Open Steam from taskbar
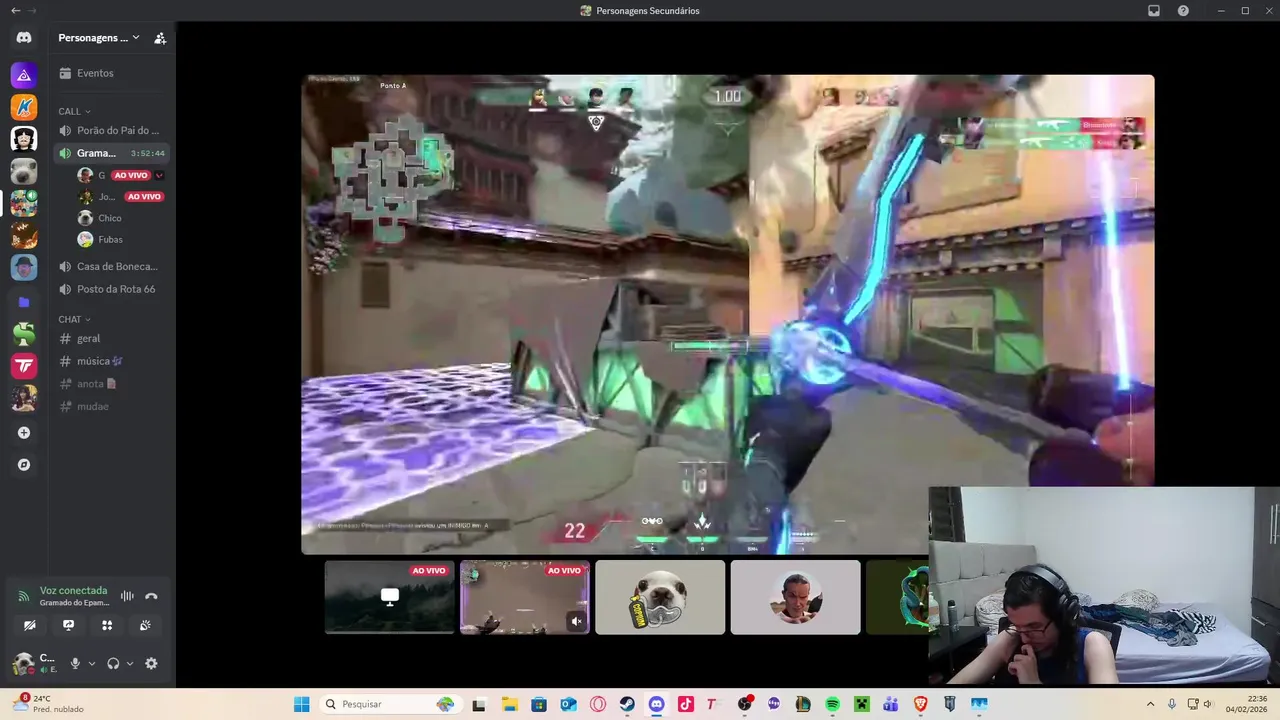1280x720 pixels. 627,704
